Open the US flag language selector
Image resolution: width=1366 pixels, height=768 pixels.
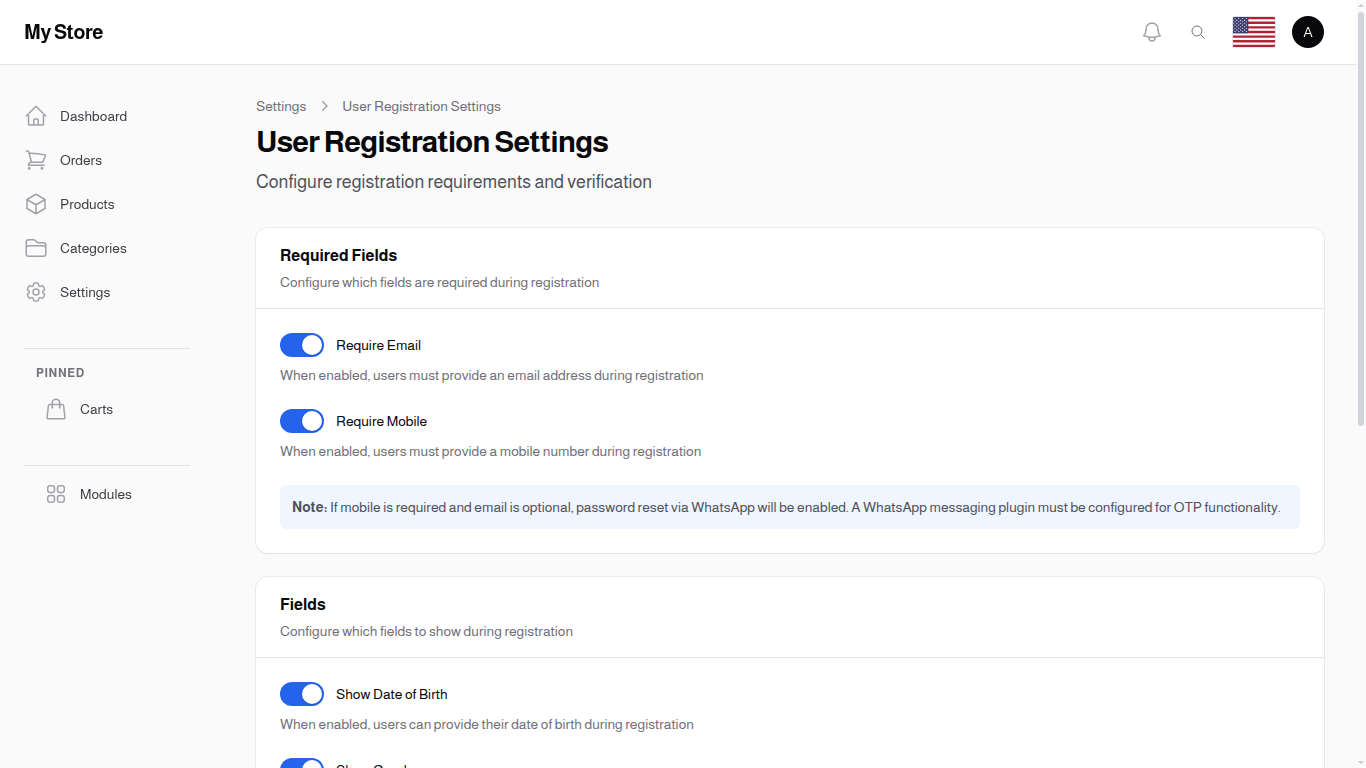click(1253, 31)
